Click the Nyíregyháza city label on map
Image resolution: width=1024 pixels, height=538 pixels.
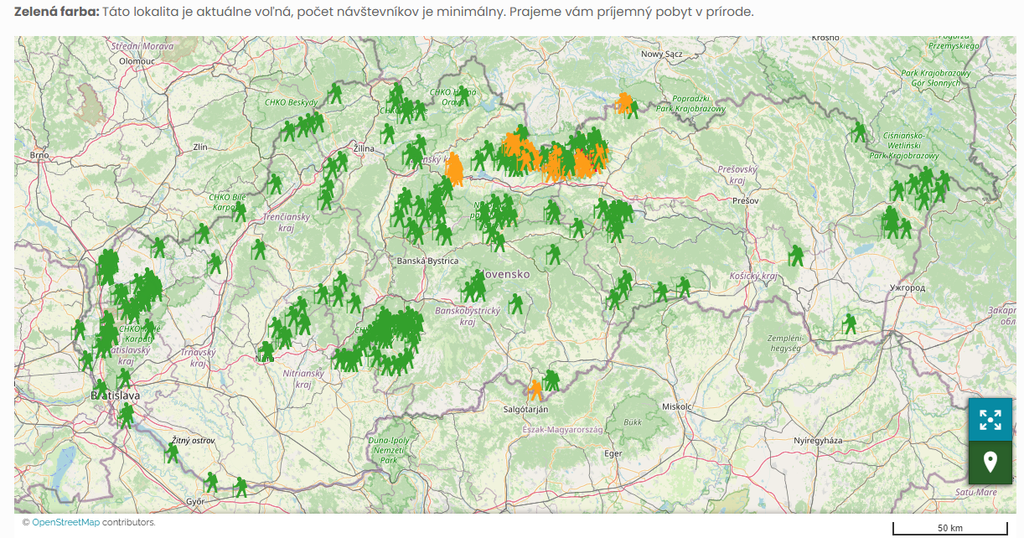click(820, 440)
